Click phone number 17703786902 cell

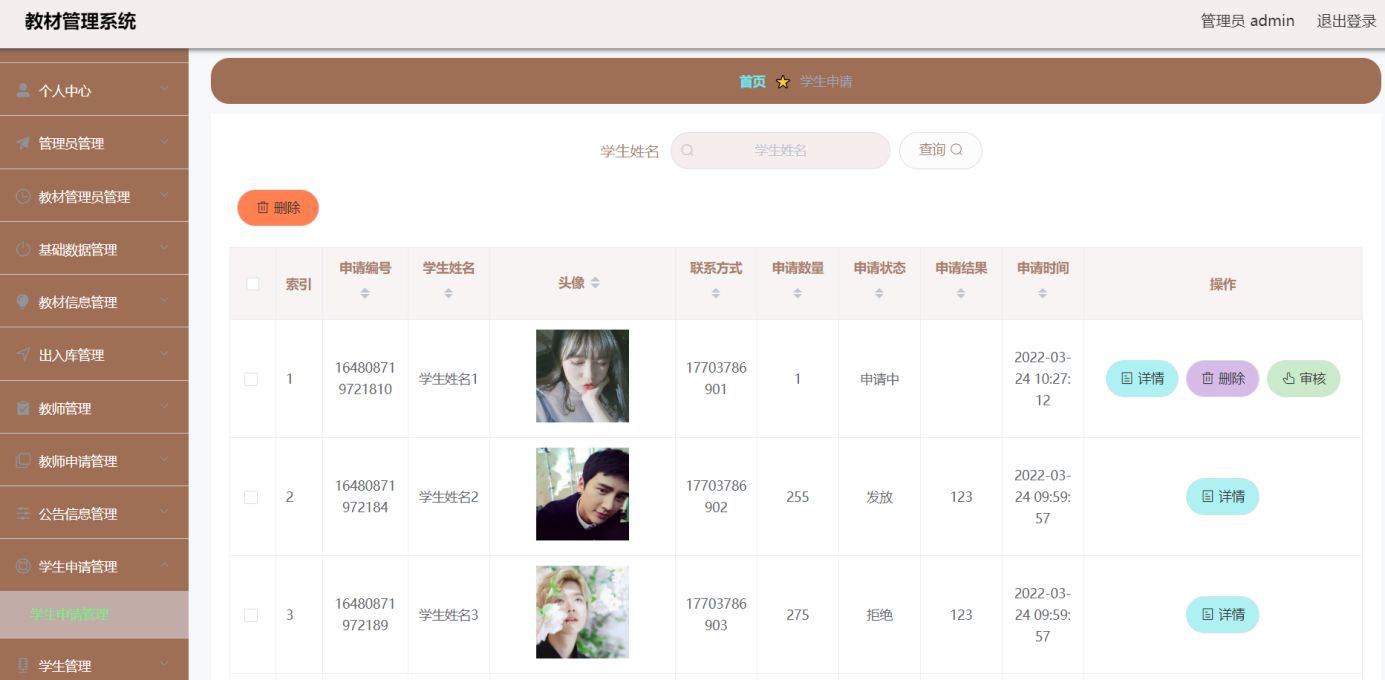(716, 497)
